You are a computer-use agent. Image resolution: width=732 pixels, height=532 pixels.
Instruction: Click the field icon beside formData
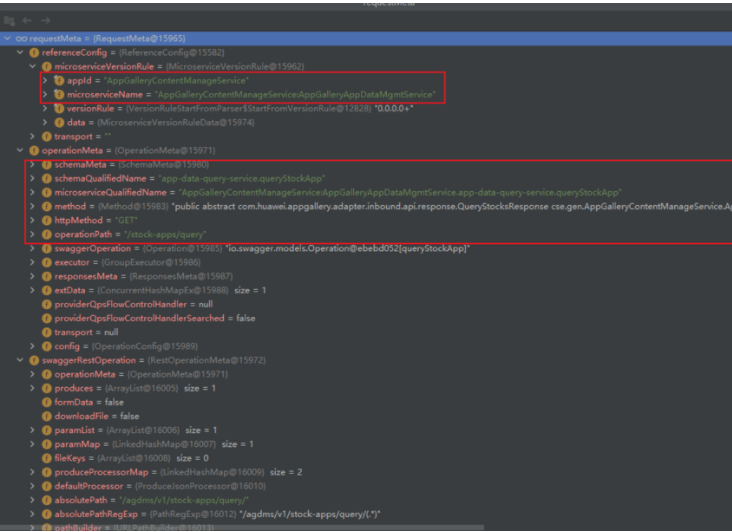coord(47,402)
